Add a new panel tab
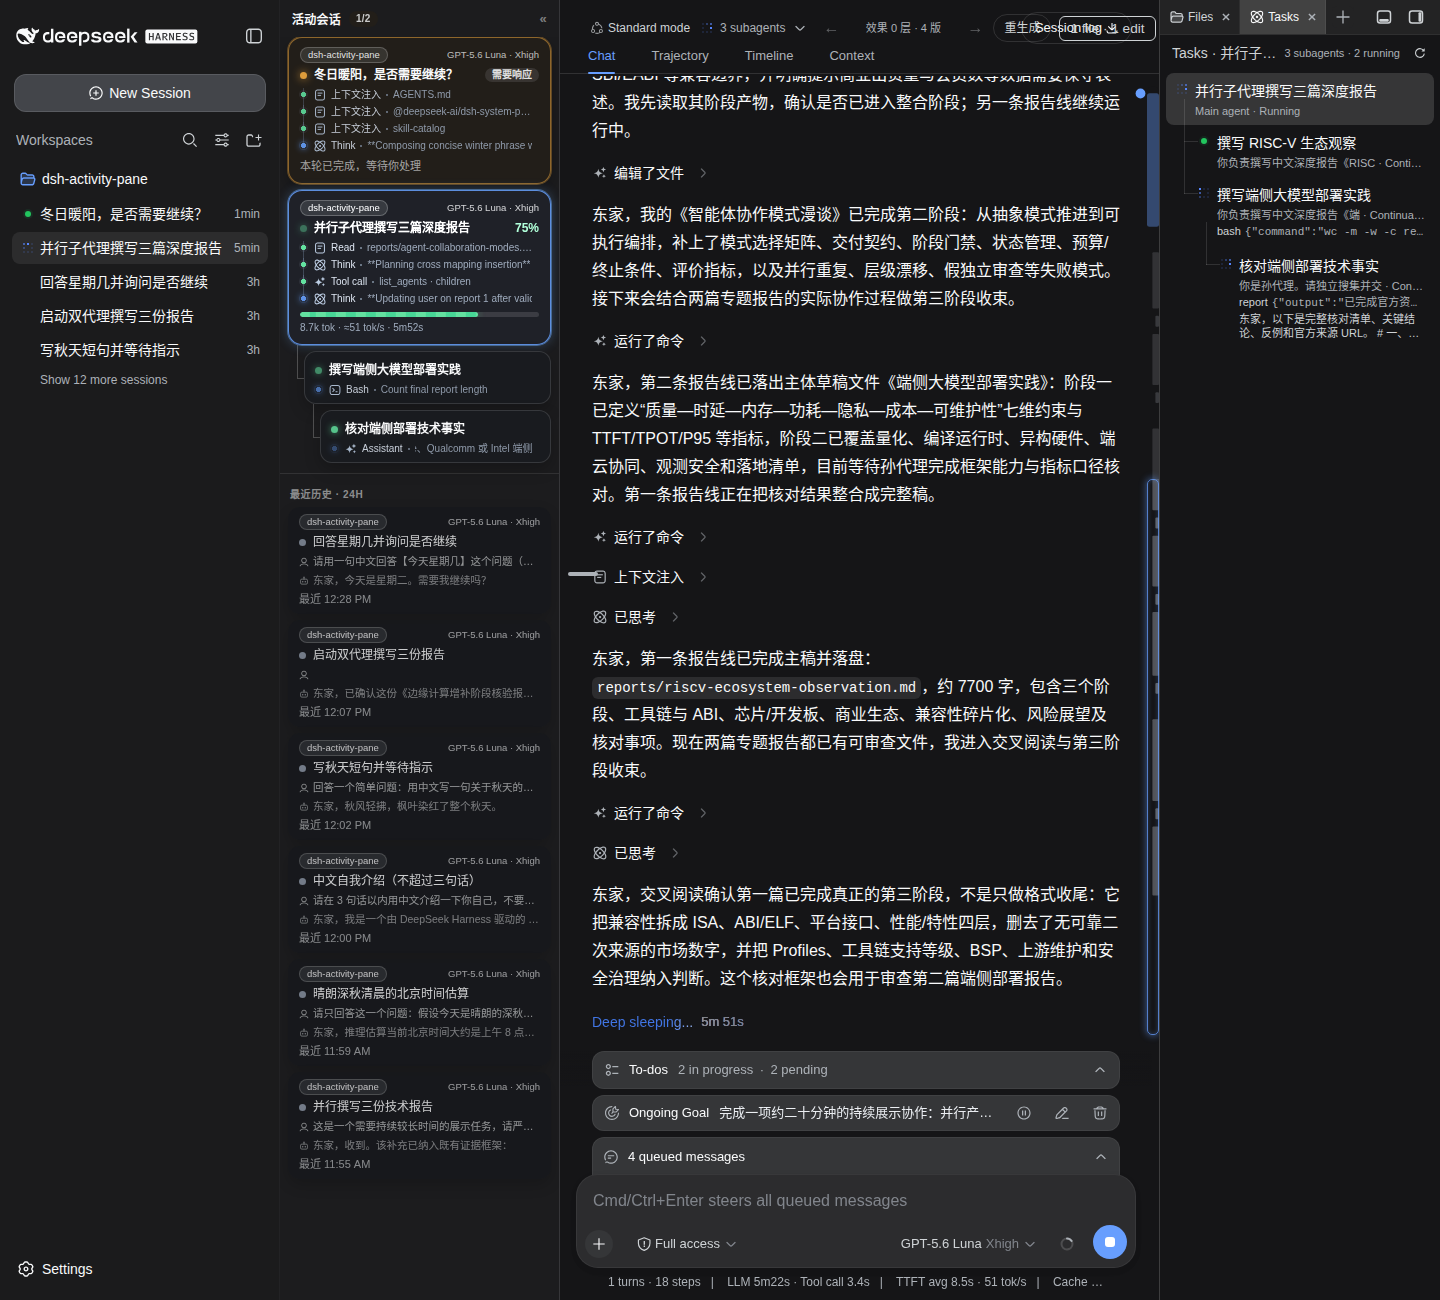The width and height of the screenshot is (1440, 1300). [x=1343, y=17]
